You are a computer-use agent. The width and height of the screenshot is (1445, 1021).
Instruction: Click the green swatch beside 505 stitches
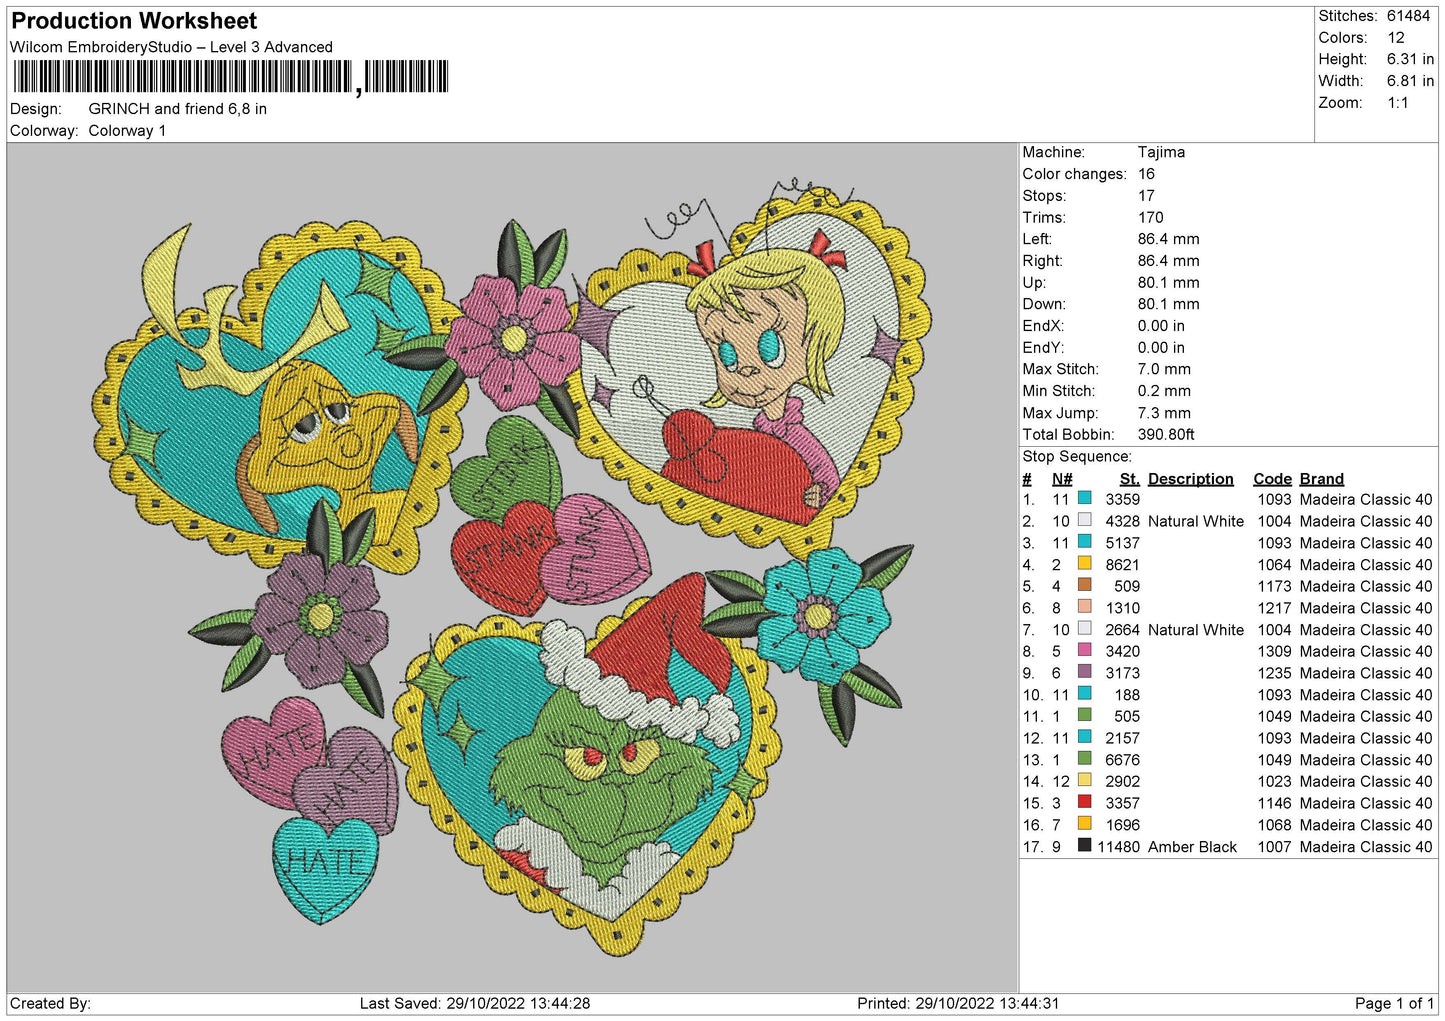click(x=1084, y=715)
